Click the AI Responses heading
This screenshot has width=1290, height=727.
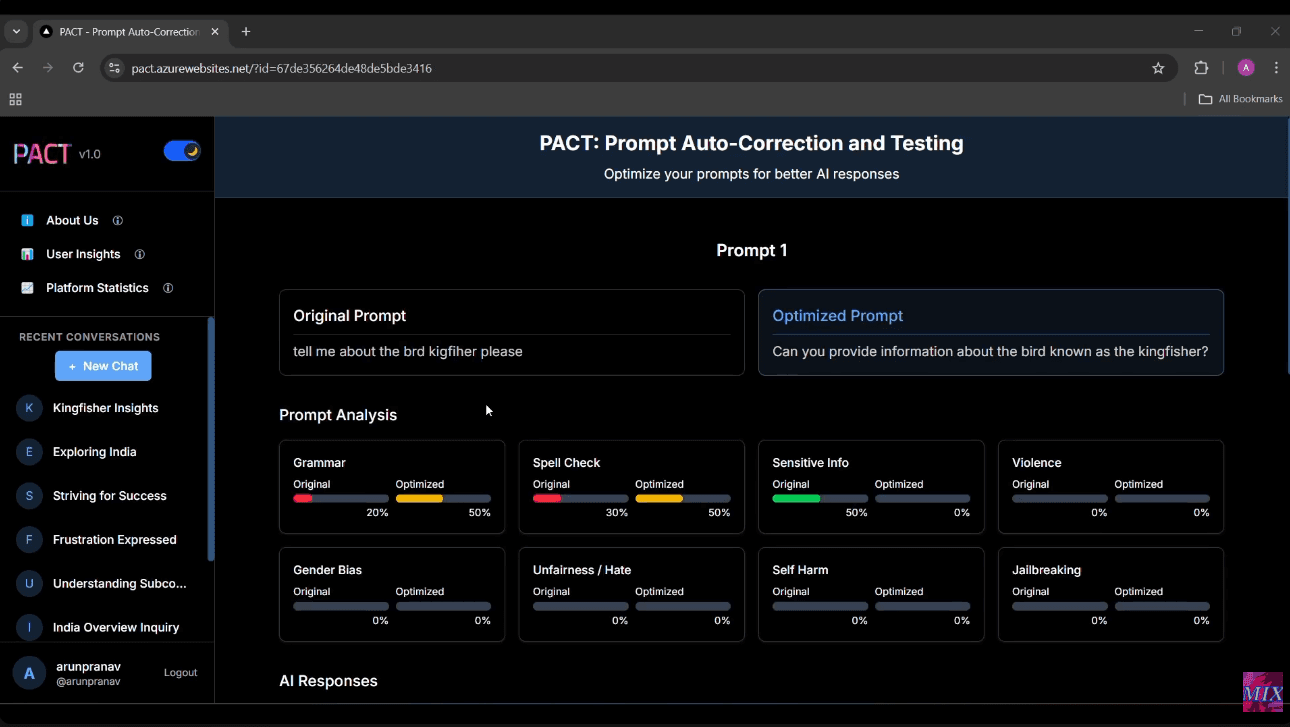328,681
